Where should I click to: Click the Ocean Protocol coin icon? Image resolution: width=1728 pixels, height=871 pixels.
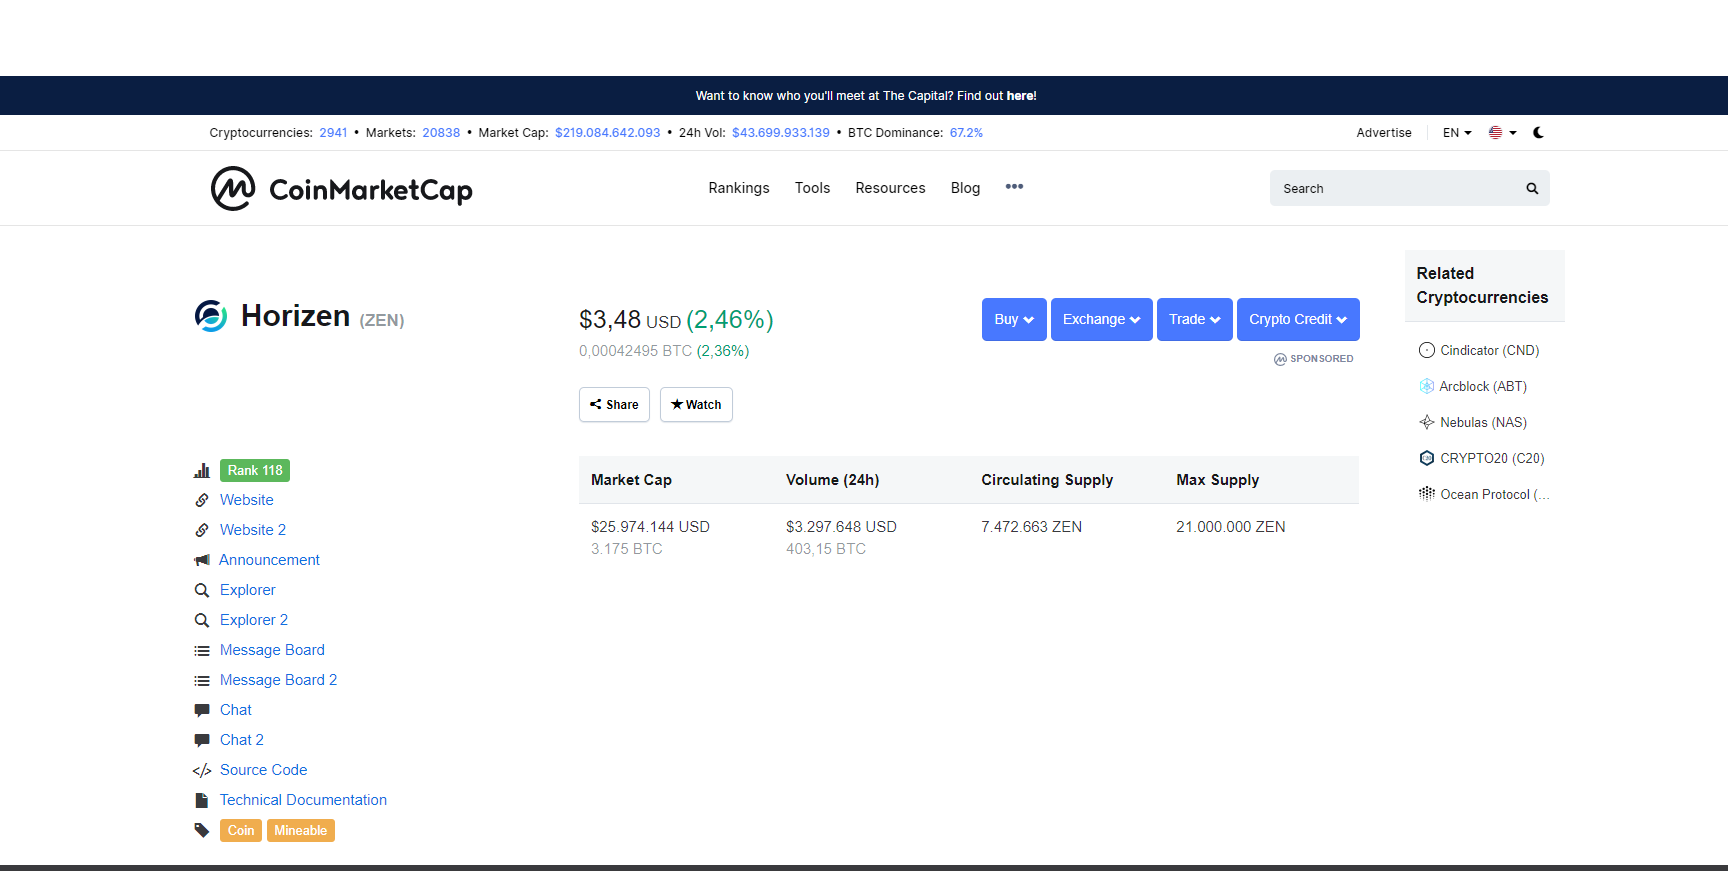[1427, 494]
